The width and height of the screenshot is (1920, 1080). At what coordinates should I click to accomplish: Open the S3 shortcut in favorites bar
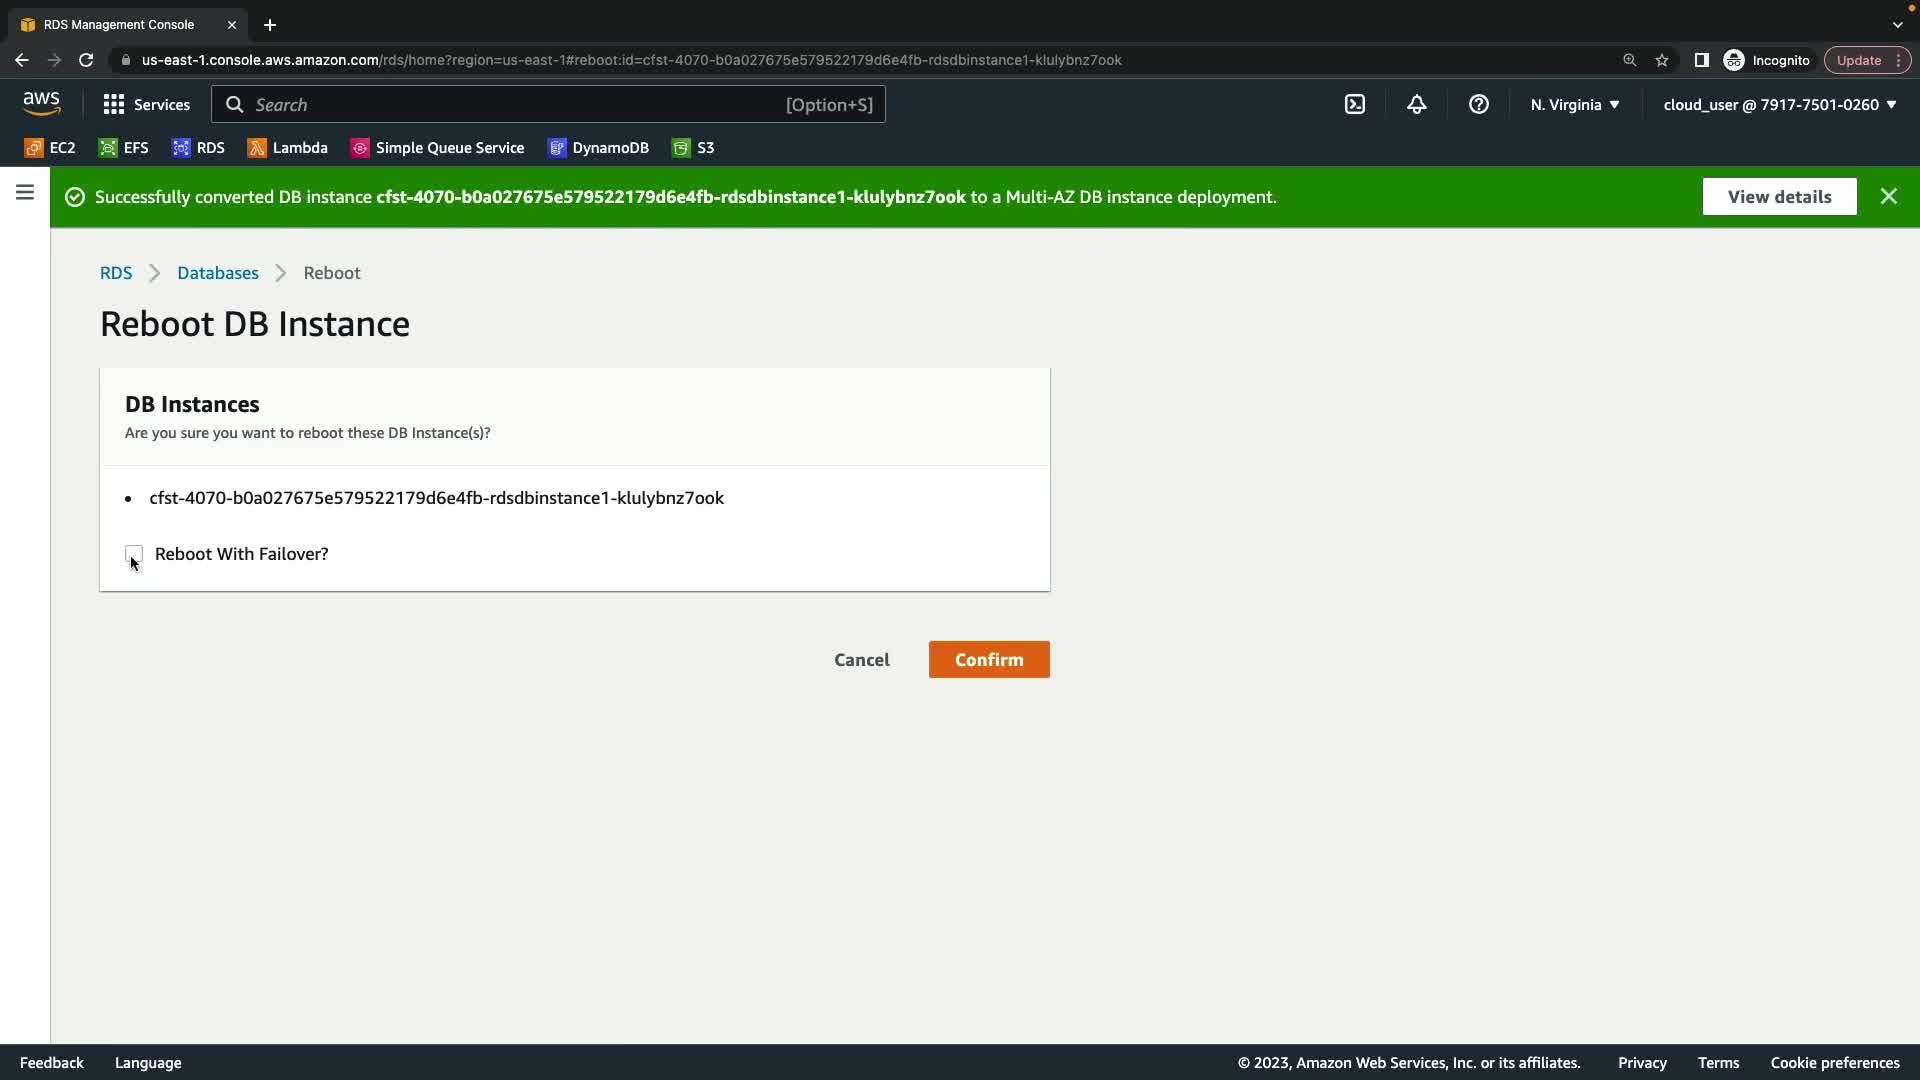(x=693, y=148)
